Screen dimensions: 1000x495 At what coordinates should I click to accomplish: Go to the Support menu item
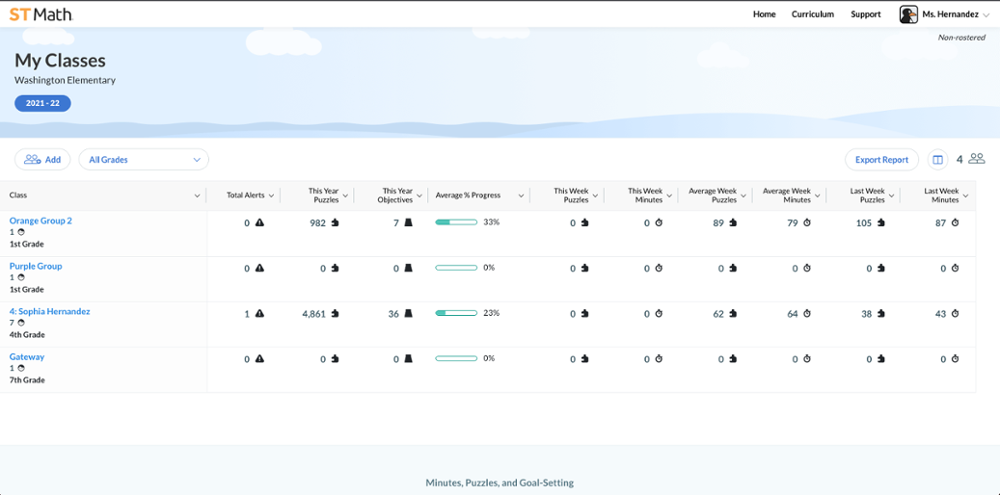[x=865, y=14]
